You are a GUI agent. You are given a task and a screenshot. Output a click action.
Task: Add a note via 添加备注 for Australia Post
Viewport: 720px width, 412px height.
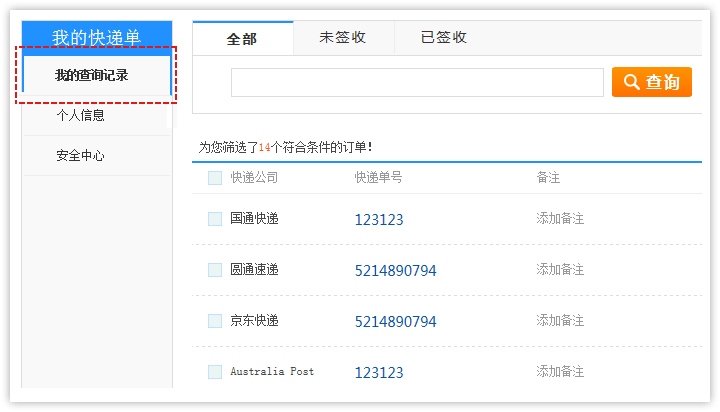560,371
